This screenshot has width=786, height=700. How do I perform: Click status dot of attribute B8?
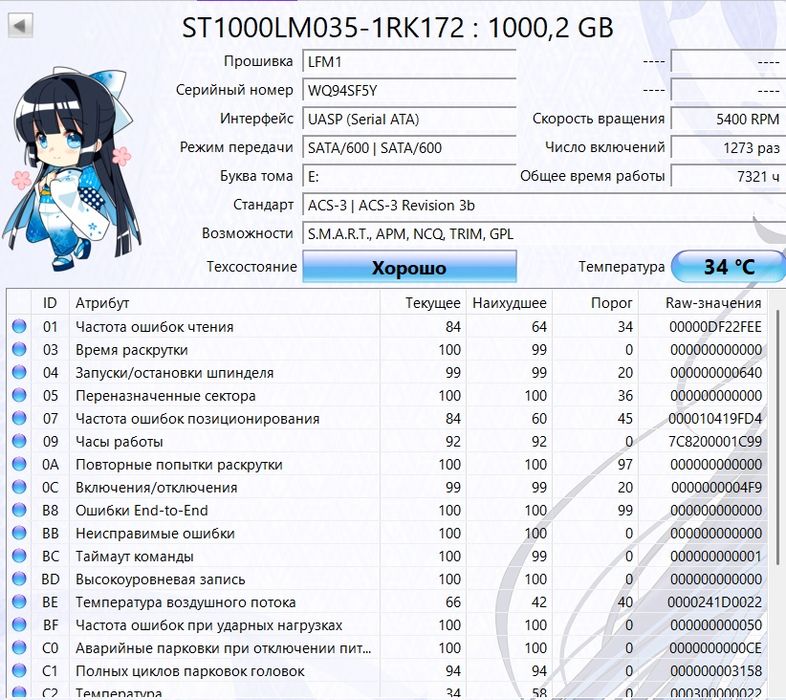pos(19,510)
